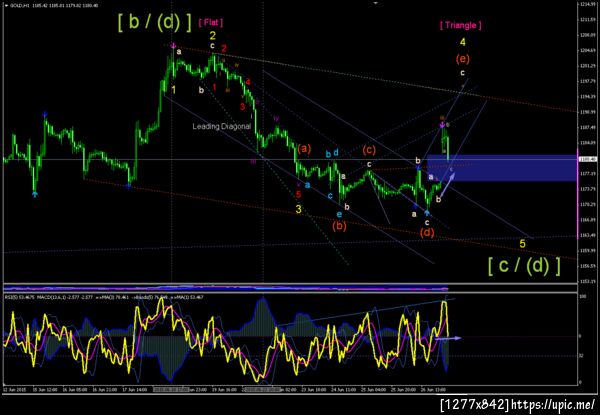Click the '26 Jun 13:00' time axis label

click(432, 389)
